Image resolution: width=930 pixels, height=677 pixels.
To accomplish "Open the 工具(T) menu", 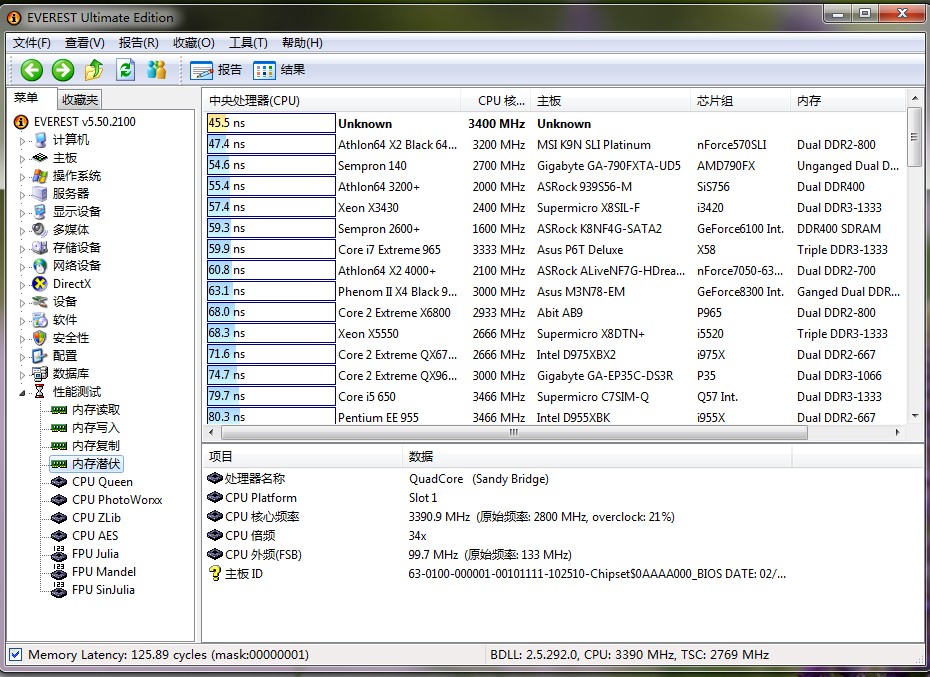I will click(248, 43).
